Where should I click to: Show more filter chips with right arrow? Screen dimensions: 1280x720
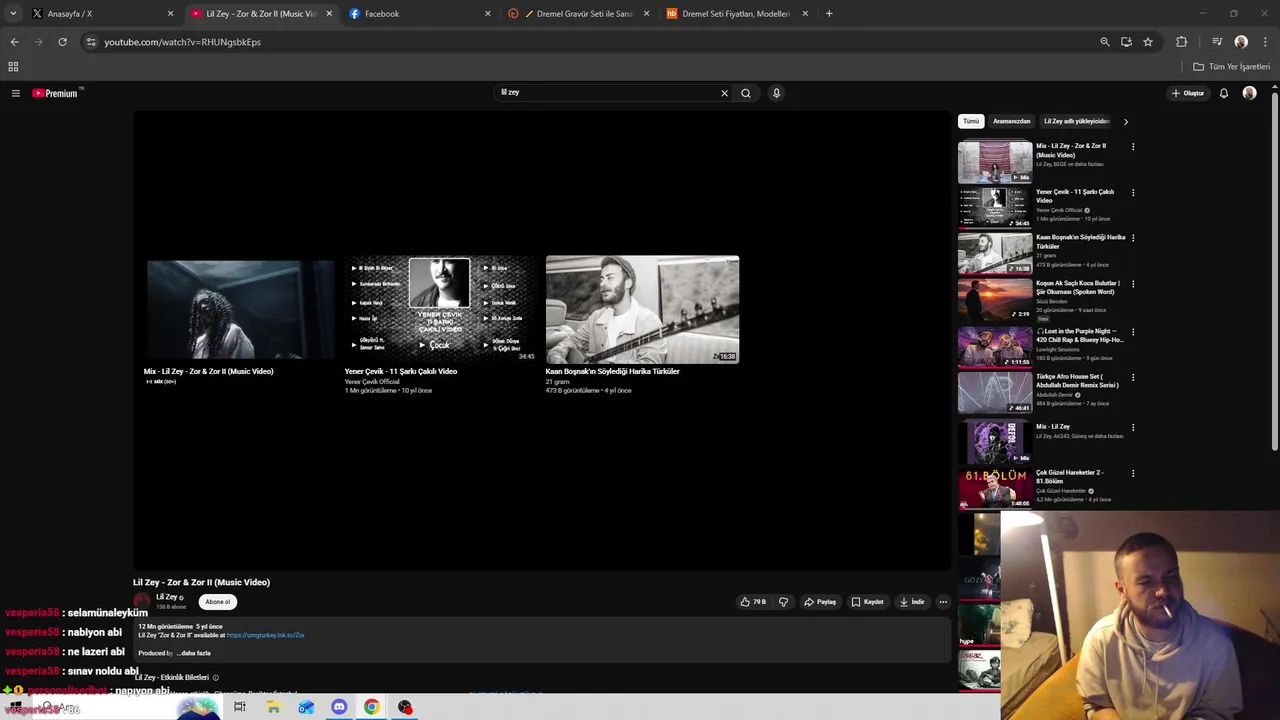(1125, 122)
